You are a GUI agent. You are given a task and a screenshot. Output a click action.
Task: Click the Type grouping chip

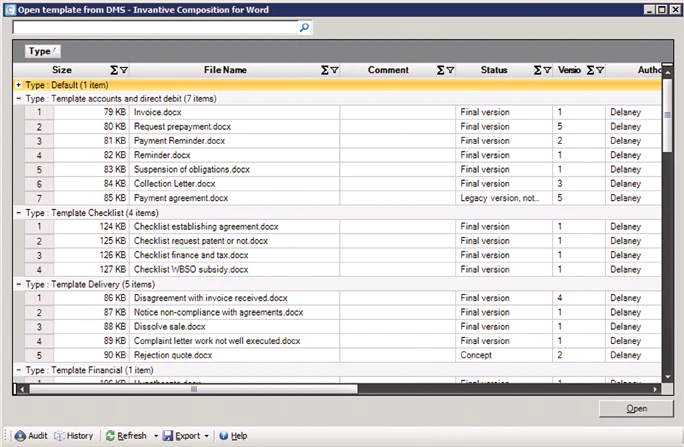pyautogui.click(x=42, y=51)
